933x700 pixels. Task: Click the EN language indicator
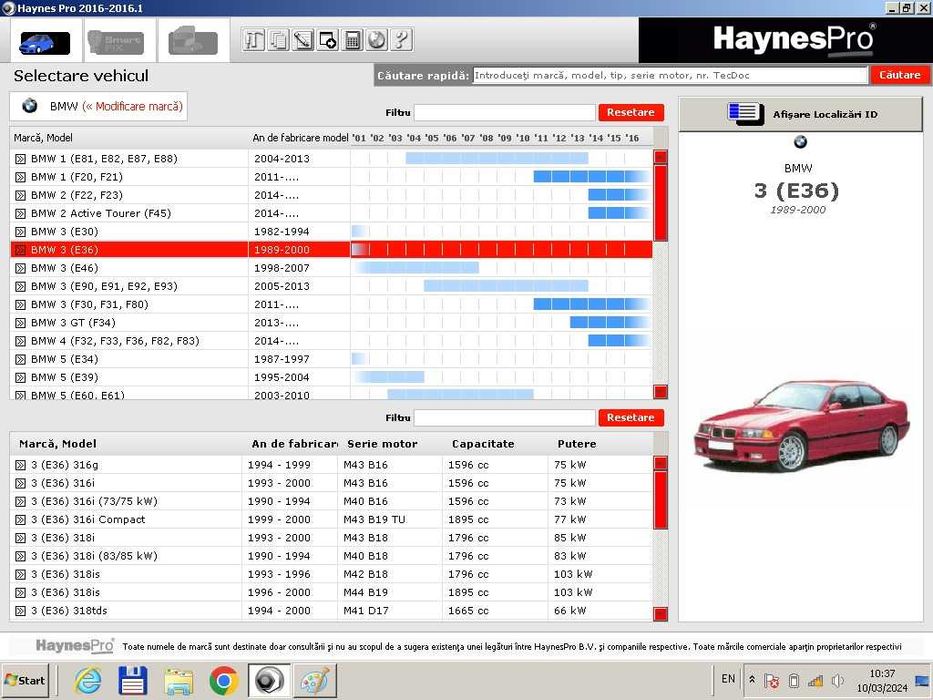point(728,679)
